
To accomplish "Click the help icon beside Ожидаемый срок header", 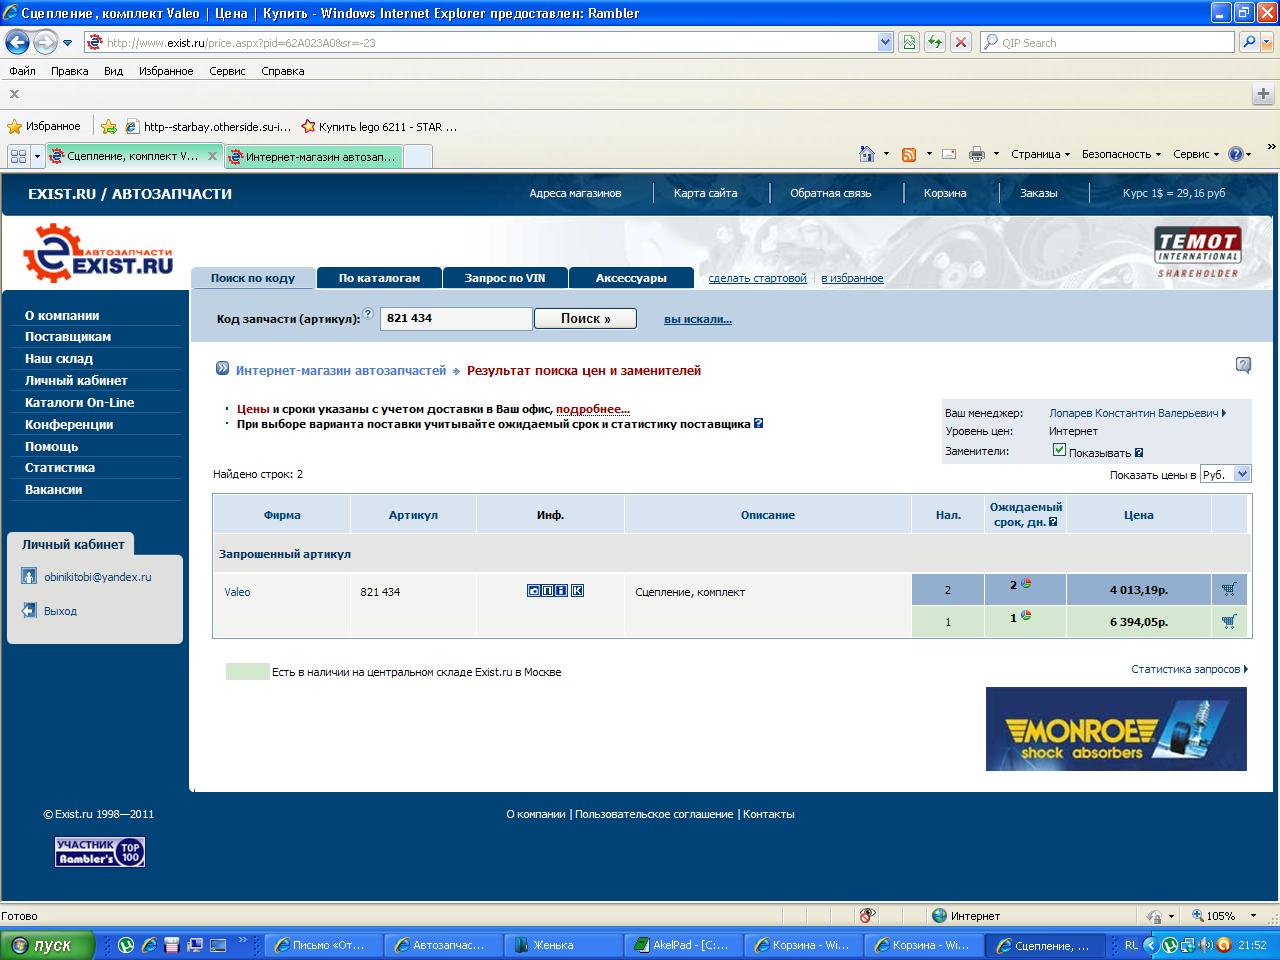I will pos(1053,522).
